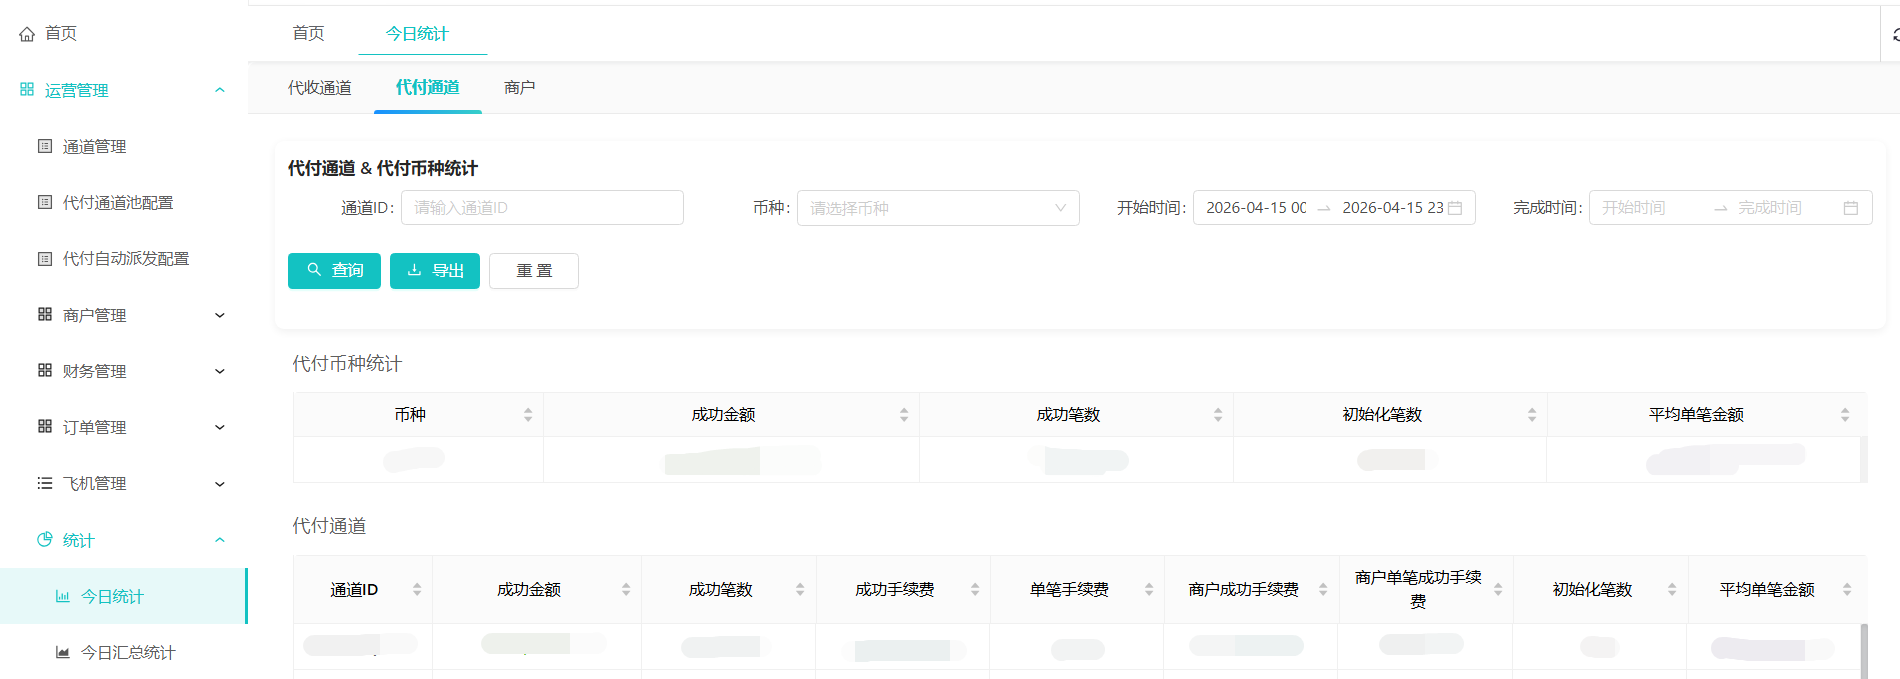This screenshot has width=1900, height=679.
Task: Sort currency table by 成功笔数 column
Action: [1218, 414]
